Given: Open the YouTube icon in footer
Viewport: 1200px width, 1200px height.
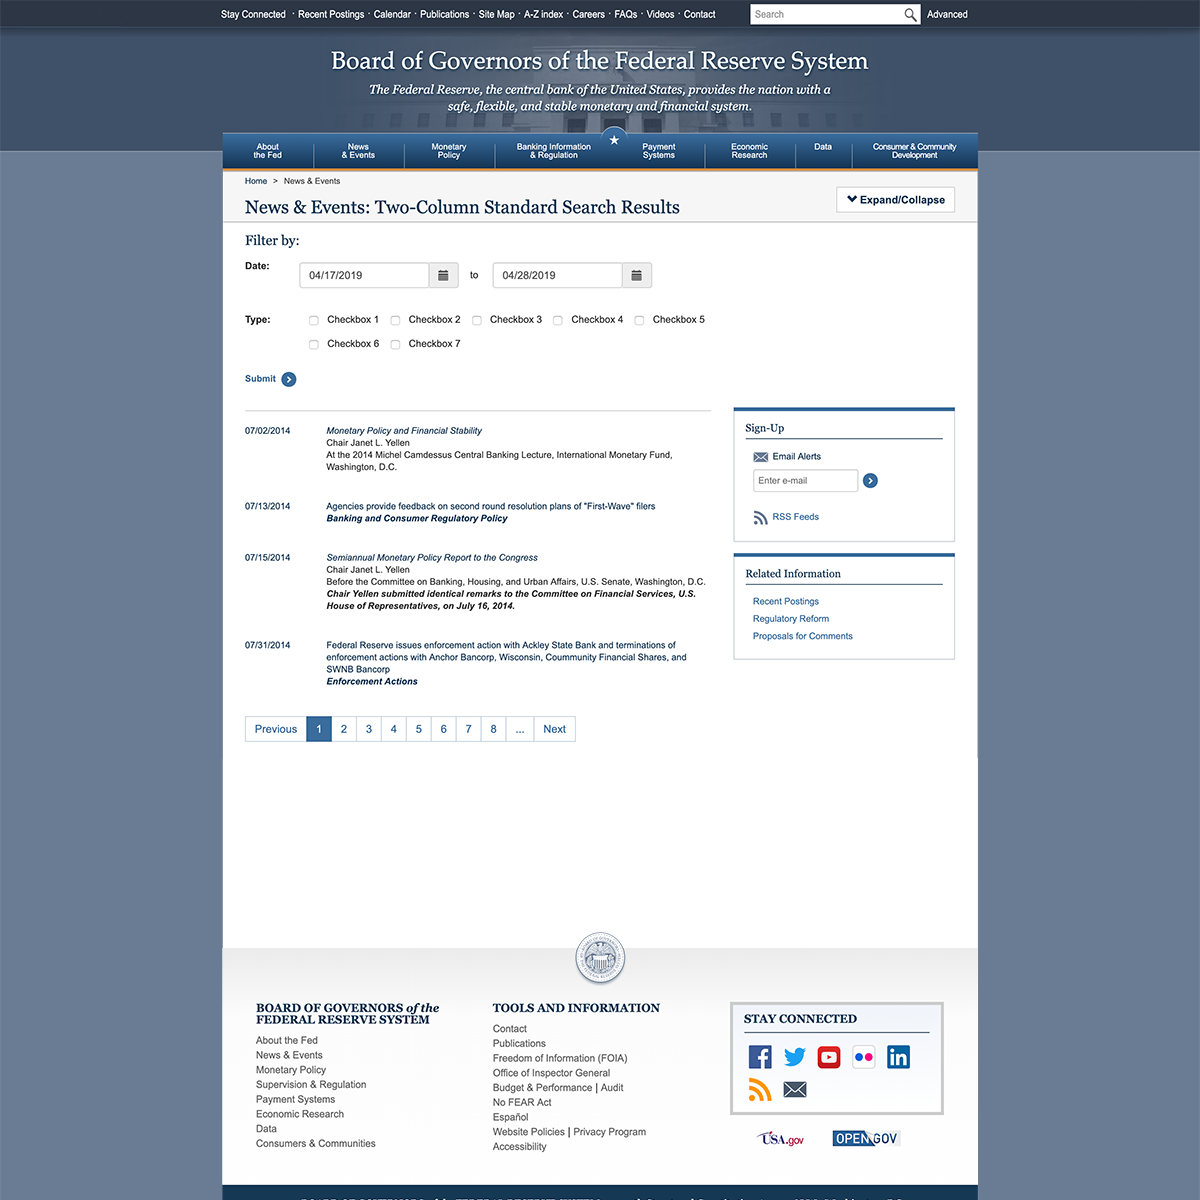Looking at the screenshot, I should click(x=829, y=1057).
